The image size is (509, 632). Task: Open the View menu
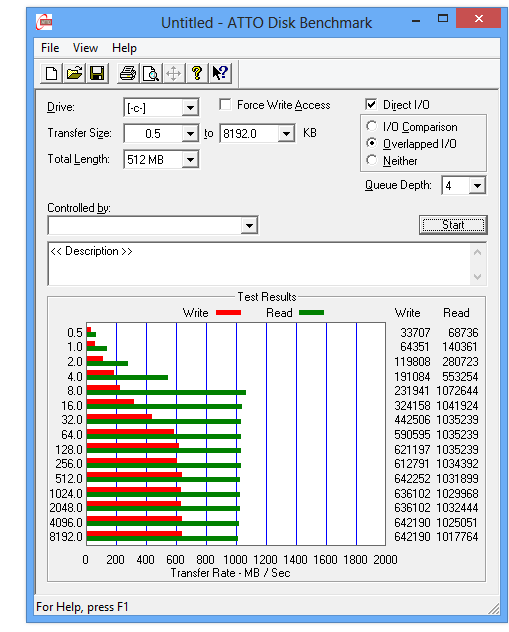click(x=85, y=48)
